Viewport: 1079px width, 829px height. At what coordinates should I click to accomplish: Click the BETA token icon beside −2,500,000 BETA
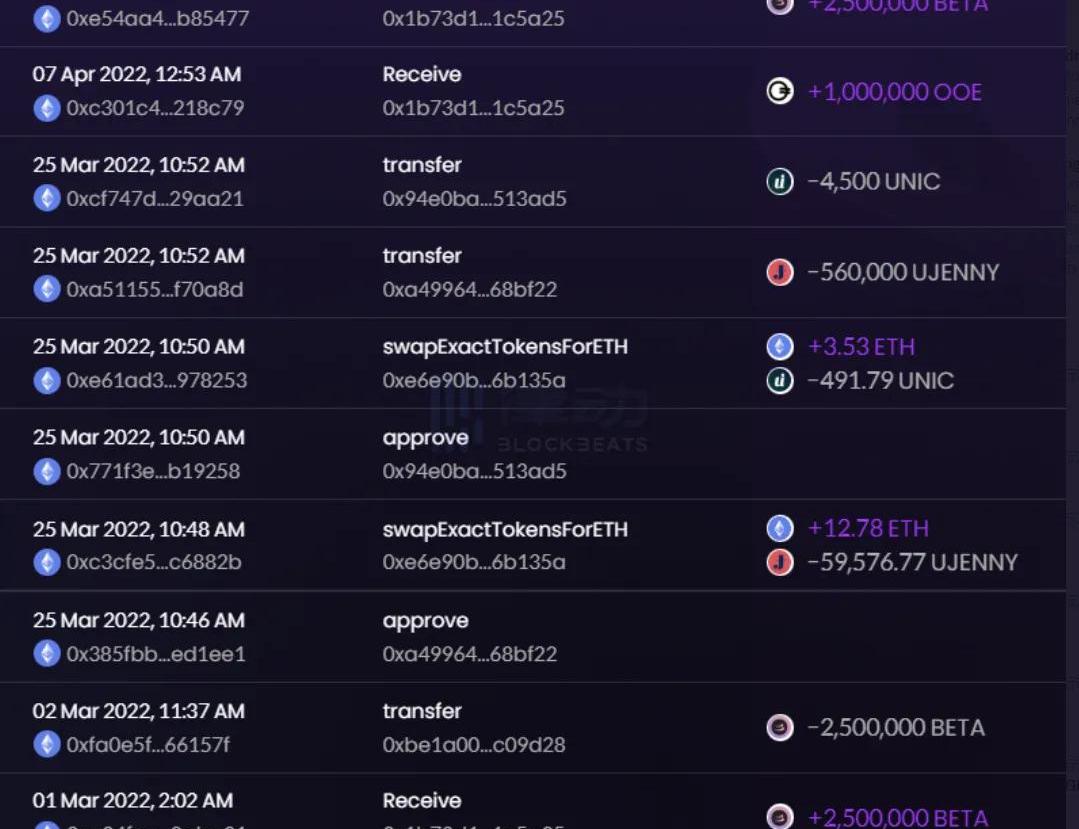(x=780, y=727)
